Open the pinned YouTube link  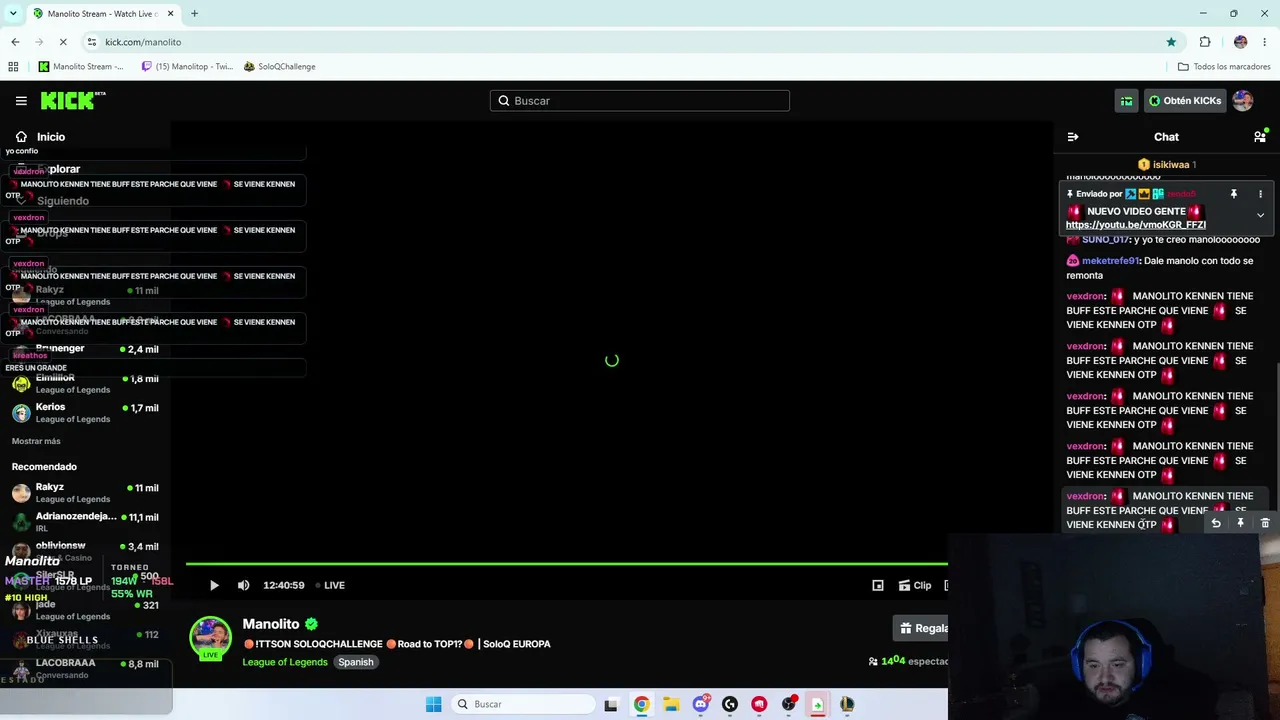(x=1136, y=225)
